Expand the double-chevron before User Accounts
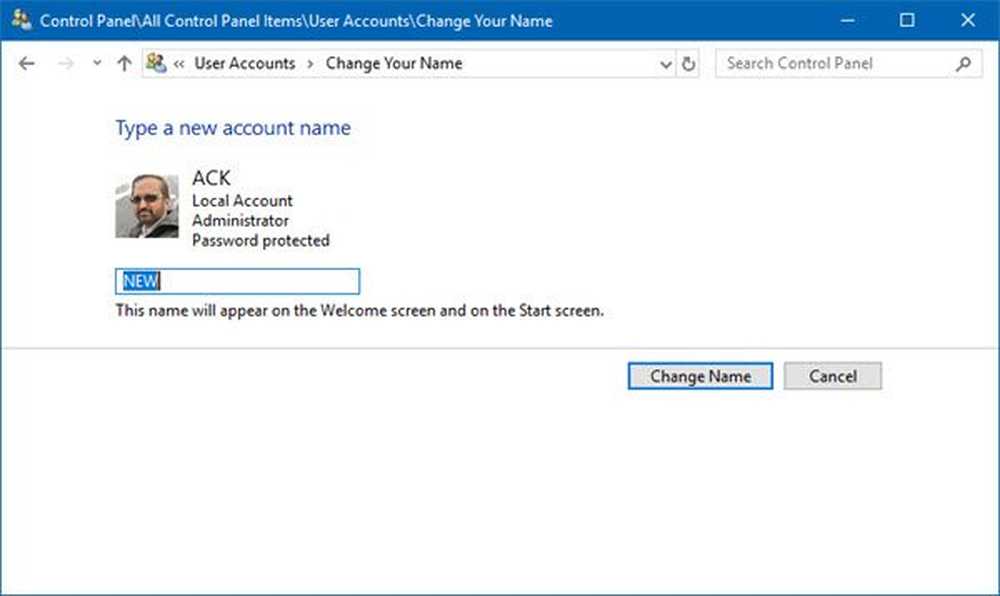Viewport: 1000px width, 596px height. point(179,64)
